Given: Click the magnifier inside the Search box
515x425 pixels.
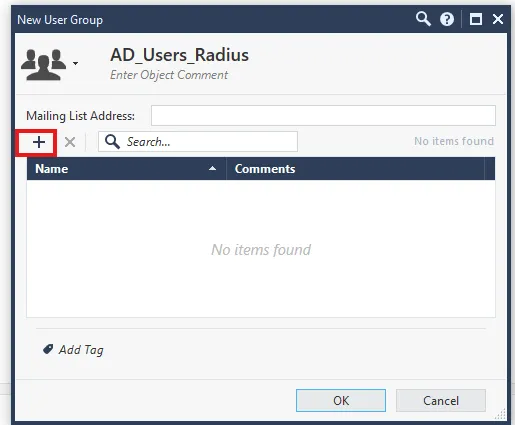Looking at the screenshot, I should (112, 142).
